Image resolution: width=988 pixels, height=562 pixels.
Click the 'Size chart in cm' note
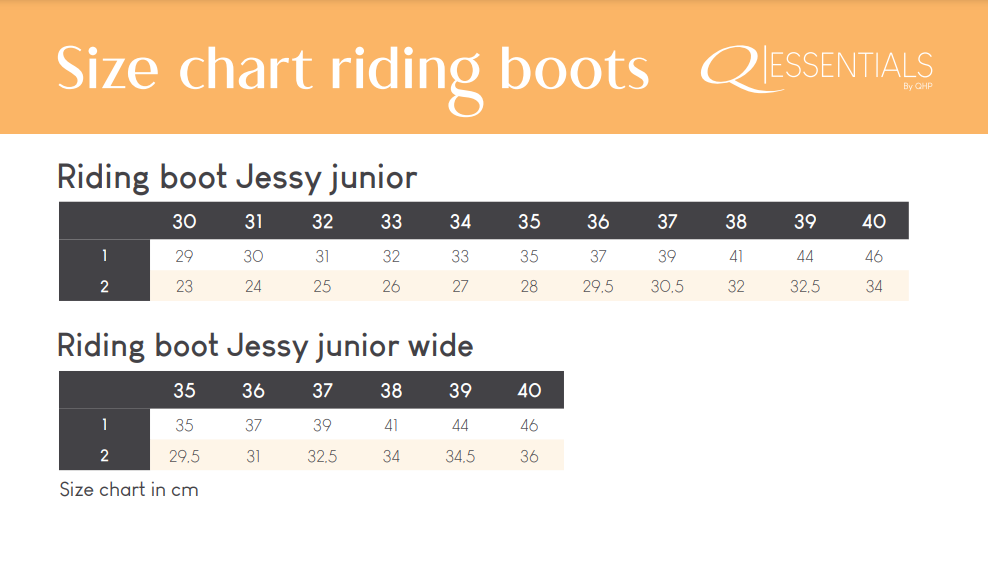129,490
